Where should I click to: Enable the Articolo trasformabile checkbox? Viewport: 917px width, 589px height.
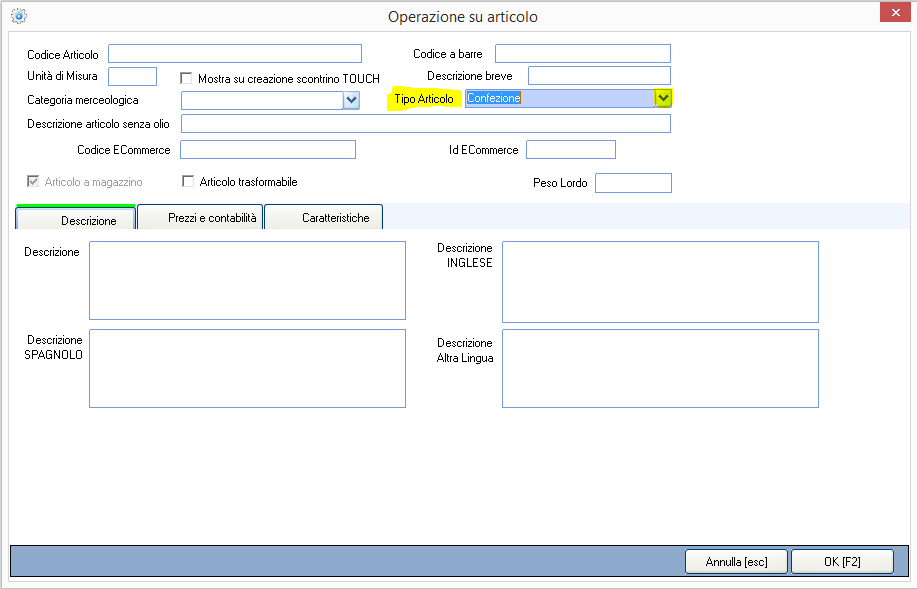point(188,181)
